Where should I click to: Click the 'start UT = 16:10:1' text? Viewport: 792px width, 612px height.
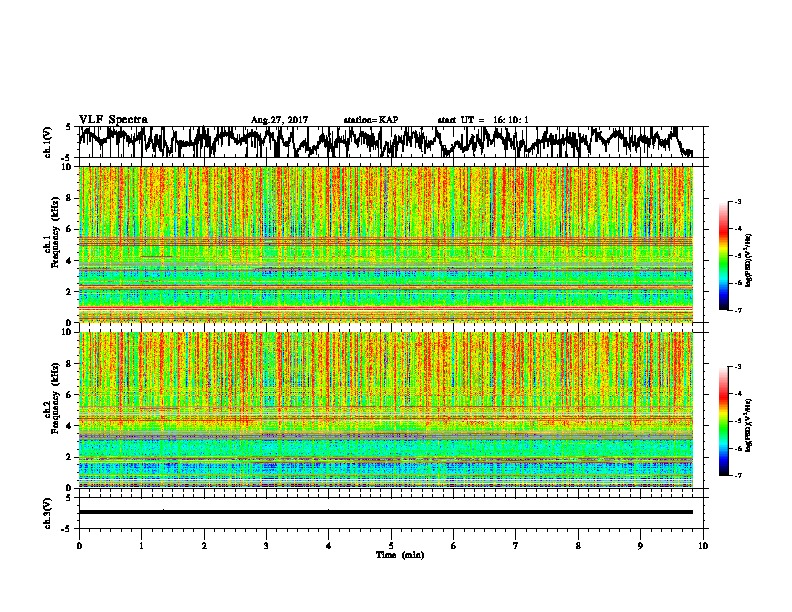click(x=483, y=120)
